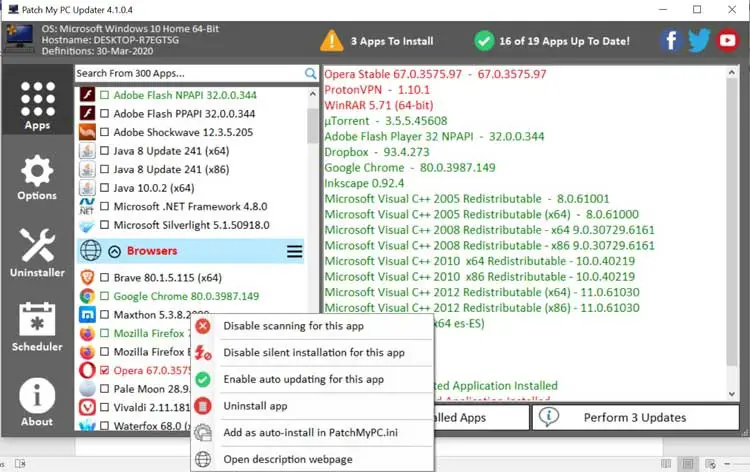This screenshot has width=750, height=472.
Task: Open the About info section
Action: pos(37,402)
